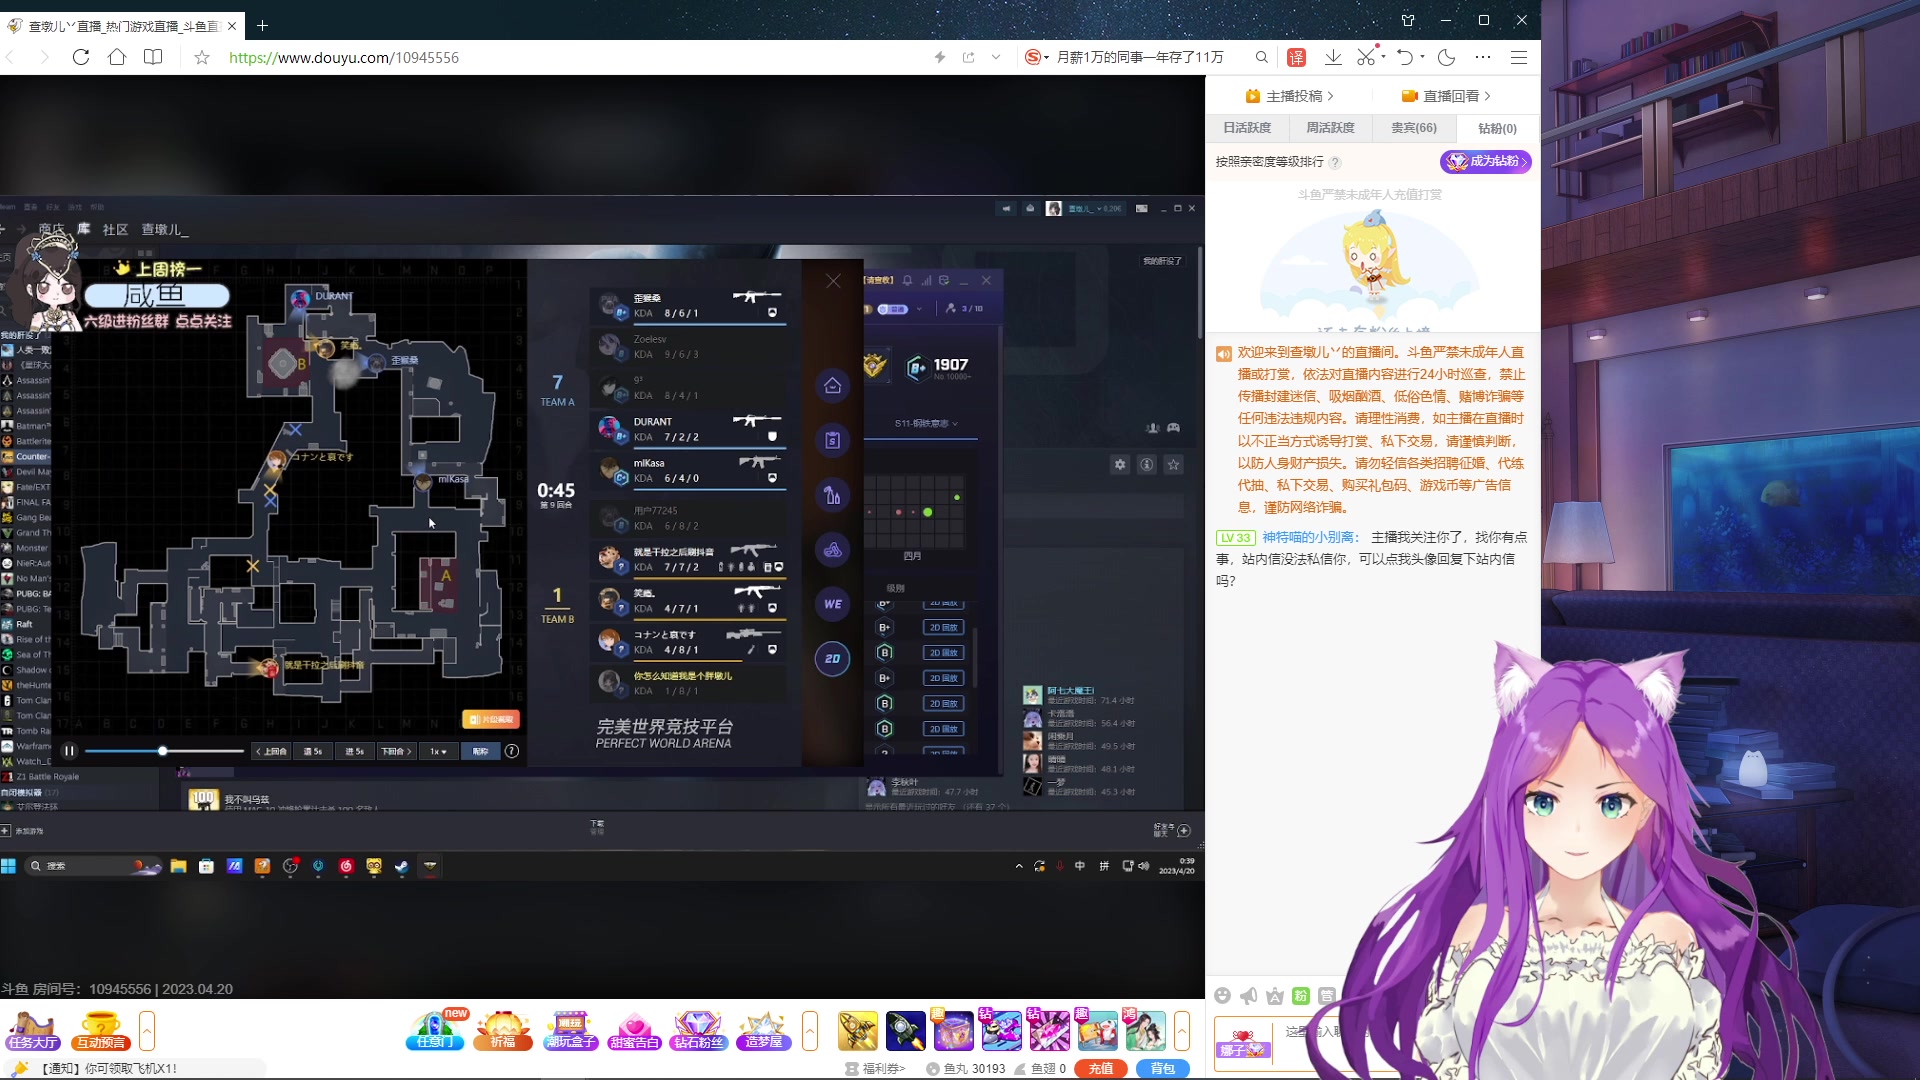Image resolution: width=1920 pixels, height=1080 pixels.
Task: Open the browser hamburger menu
Action: [1519, 57]
